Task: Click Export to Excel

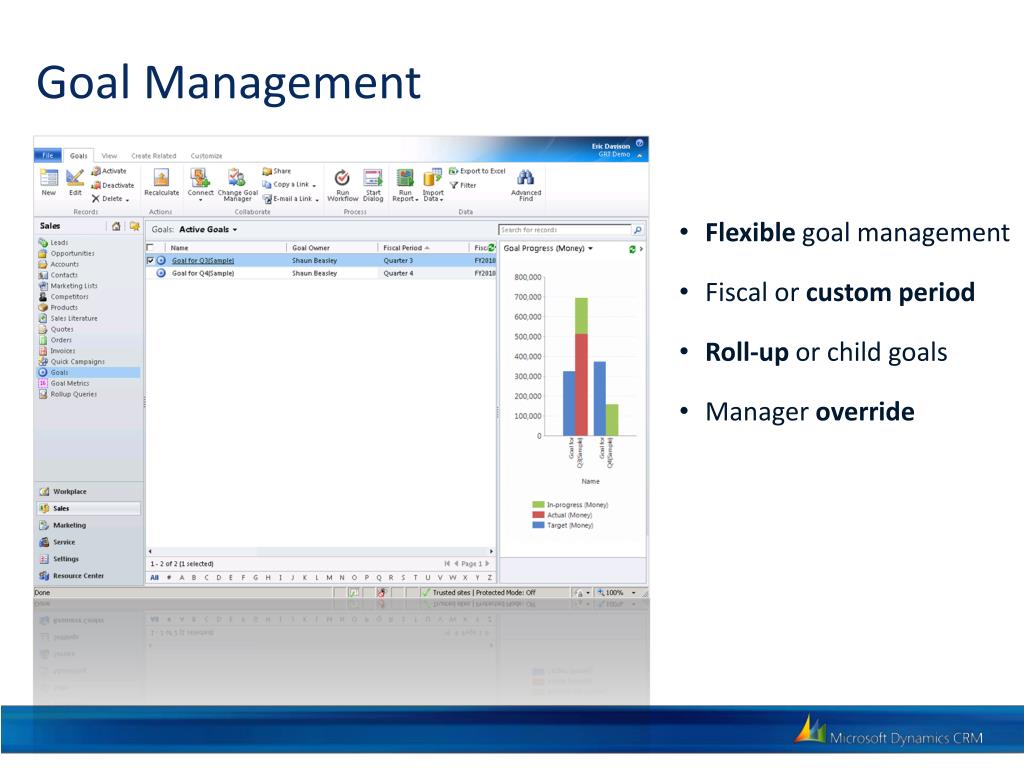Action: (477, 171)
